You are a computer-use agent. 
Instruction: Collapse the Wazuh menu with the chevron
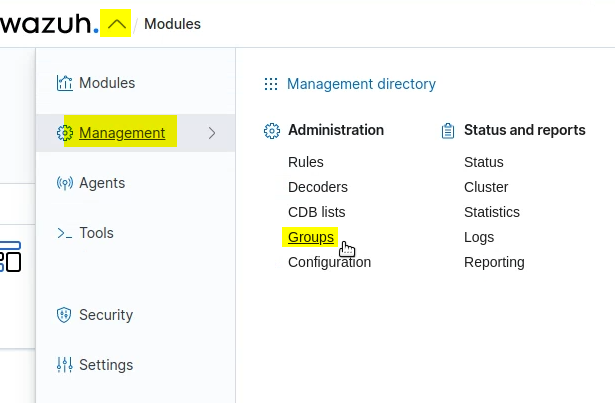(117, 23)
